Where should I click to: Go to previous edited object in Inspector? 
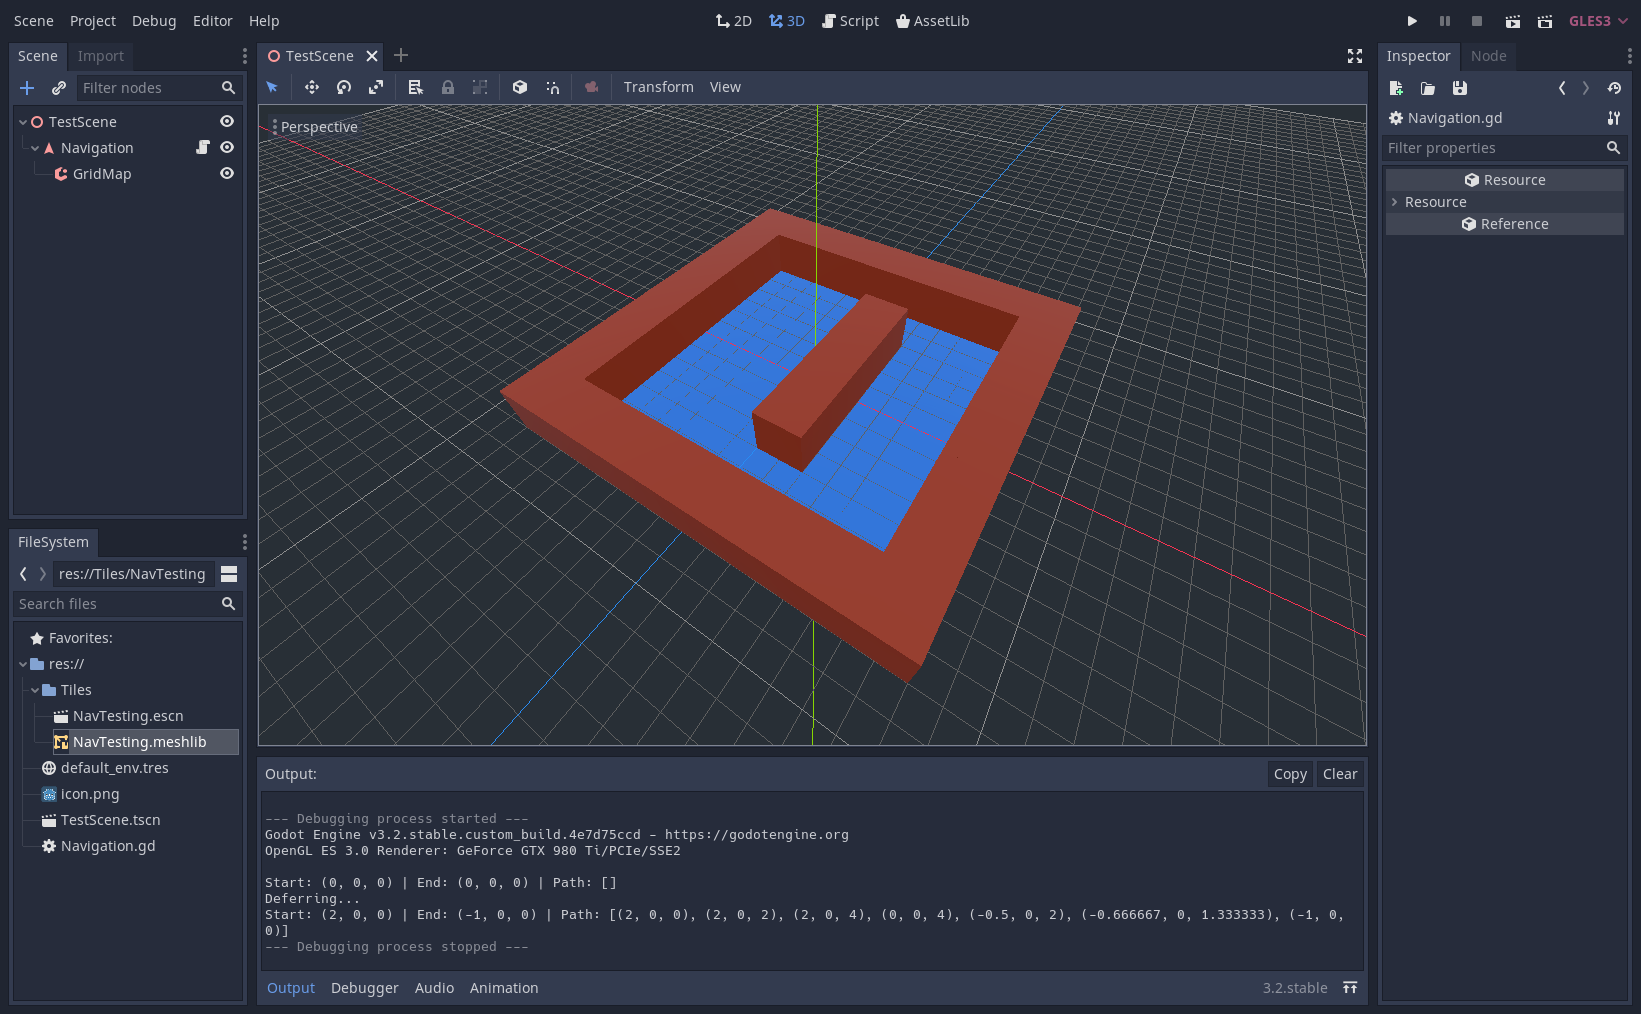click(1562, 88)
